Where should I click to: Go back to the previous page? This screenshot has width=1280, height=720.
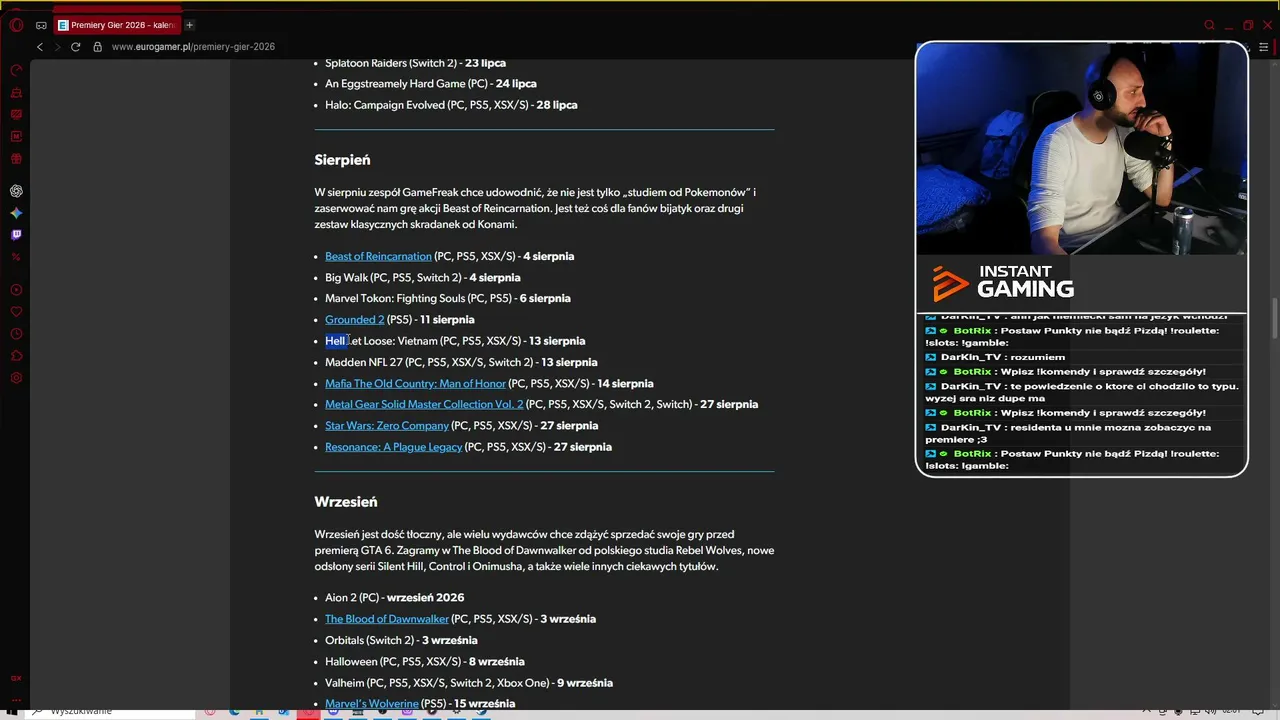point(40,47)
